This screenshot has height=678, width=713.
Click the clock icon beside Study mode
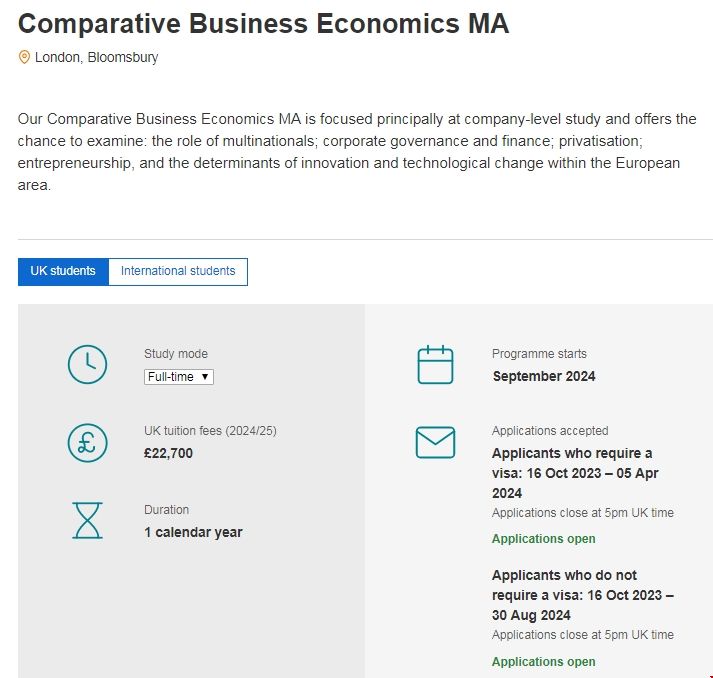point(87,364)
